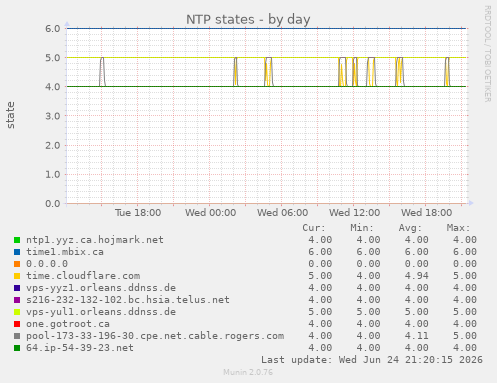Click the Munin 2.0.76 version text
This screenshot has width=497, height=383.
[248, 372]
